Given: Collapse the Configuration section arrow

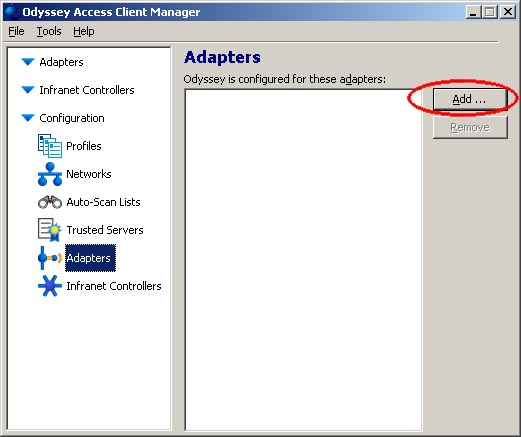Looking at the screenshot, I should 28,118.
